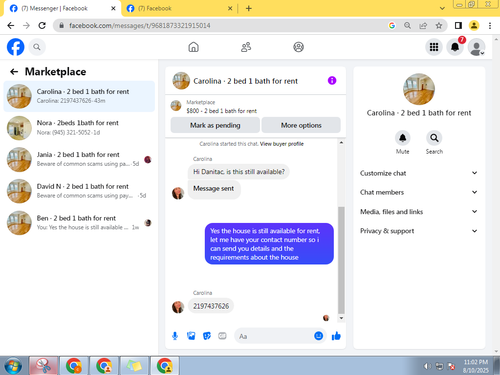This screenshot has height=375, width=500.
Task: Send a thumbs-up like
Action: (x=336, y=336)
